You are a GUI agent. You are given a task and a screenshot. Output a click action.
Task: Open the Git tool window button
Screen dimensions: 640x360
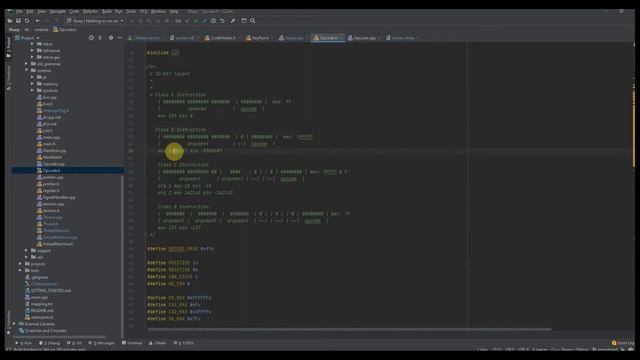[x=74, y=343]
